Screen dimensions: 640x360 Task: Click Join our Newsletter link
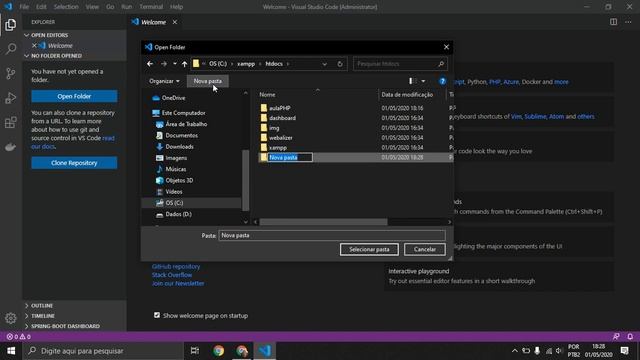coord(178,283)
